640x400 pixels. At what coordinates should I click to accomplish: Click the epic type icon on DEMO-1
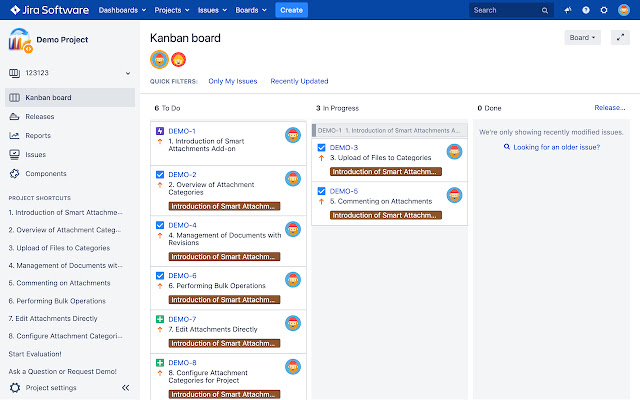160,131
